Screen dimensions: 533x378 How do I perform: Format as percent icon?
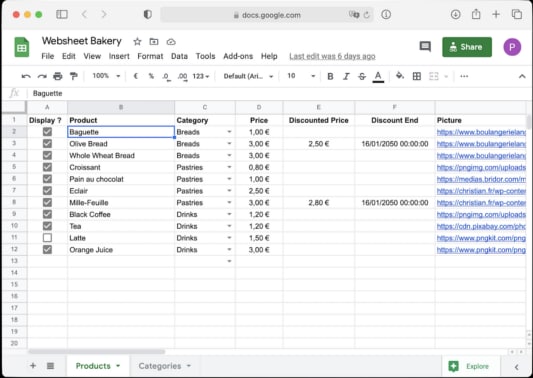pyautogui.click(x=151, y=76)
